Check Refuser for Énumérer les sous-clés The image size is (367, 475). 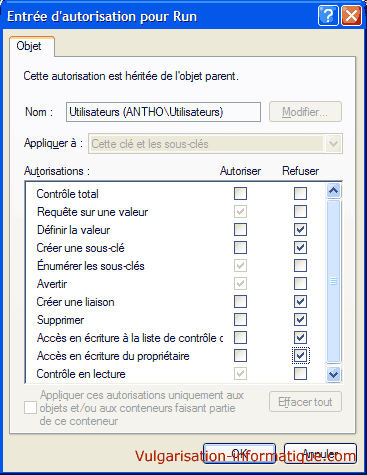300,266
